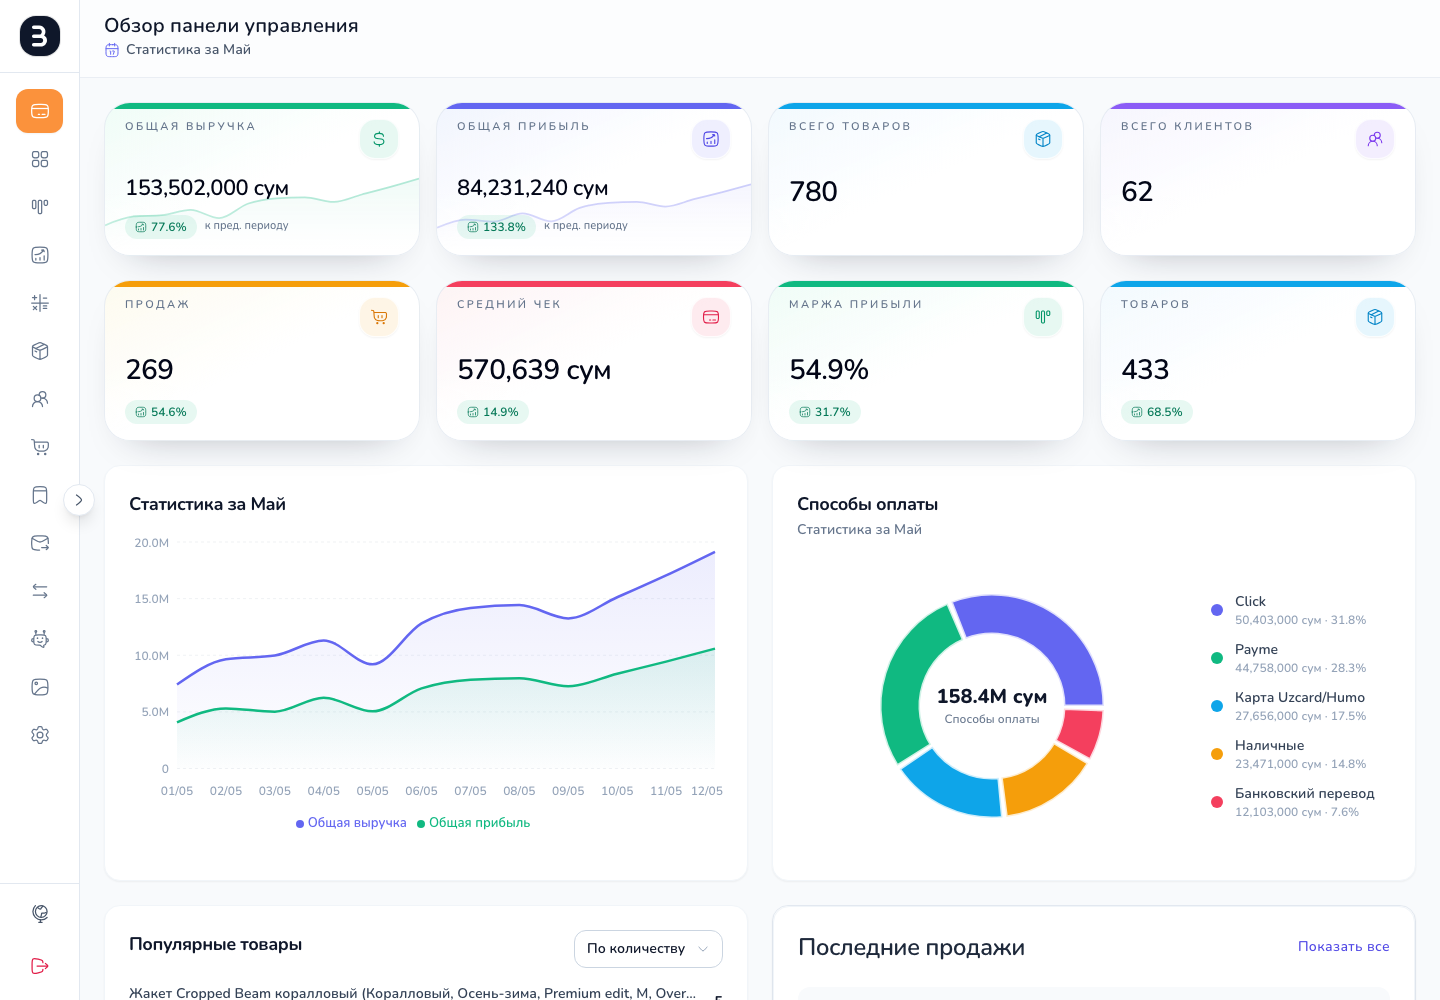
Task: Click the Click payment legend entry
Action: click(x=1289, y=610)
